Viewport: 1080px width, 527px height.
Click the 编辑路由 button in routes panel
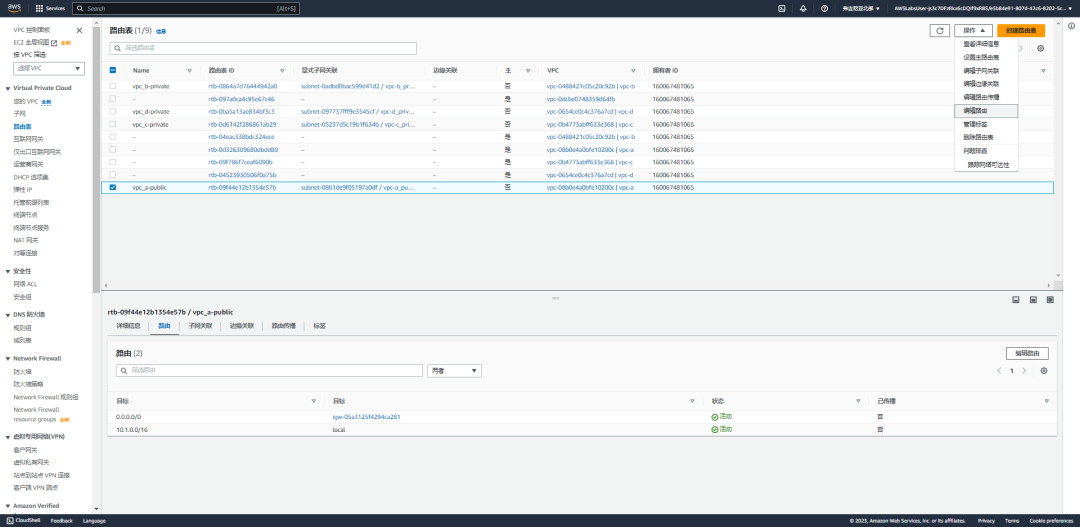pos(1027,353)
